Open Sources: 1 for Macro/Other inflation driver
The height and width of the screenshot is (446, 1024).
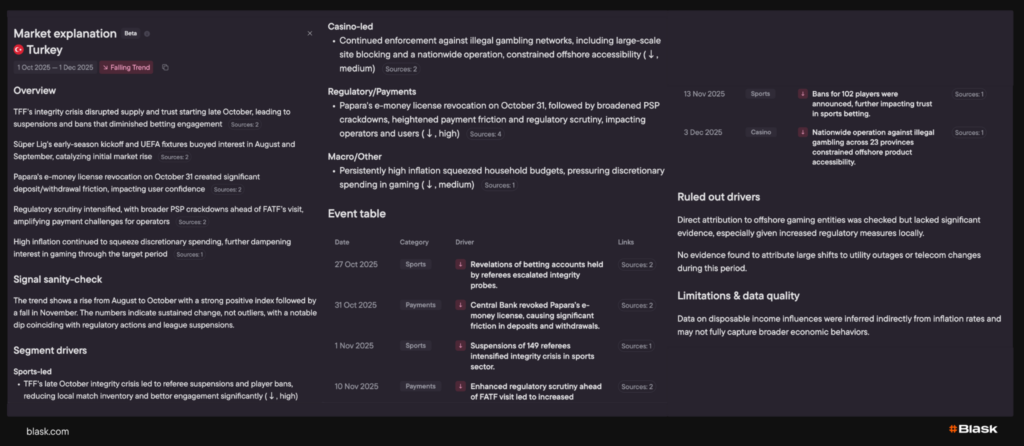coord(499,185)
